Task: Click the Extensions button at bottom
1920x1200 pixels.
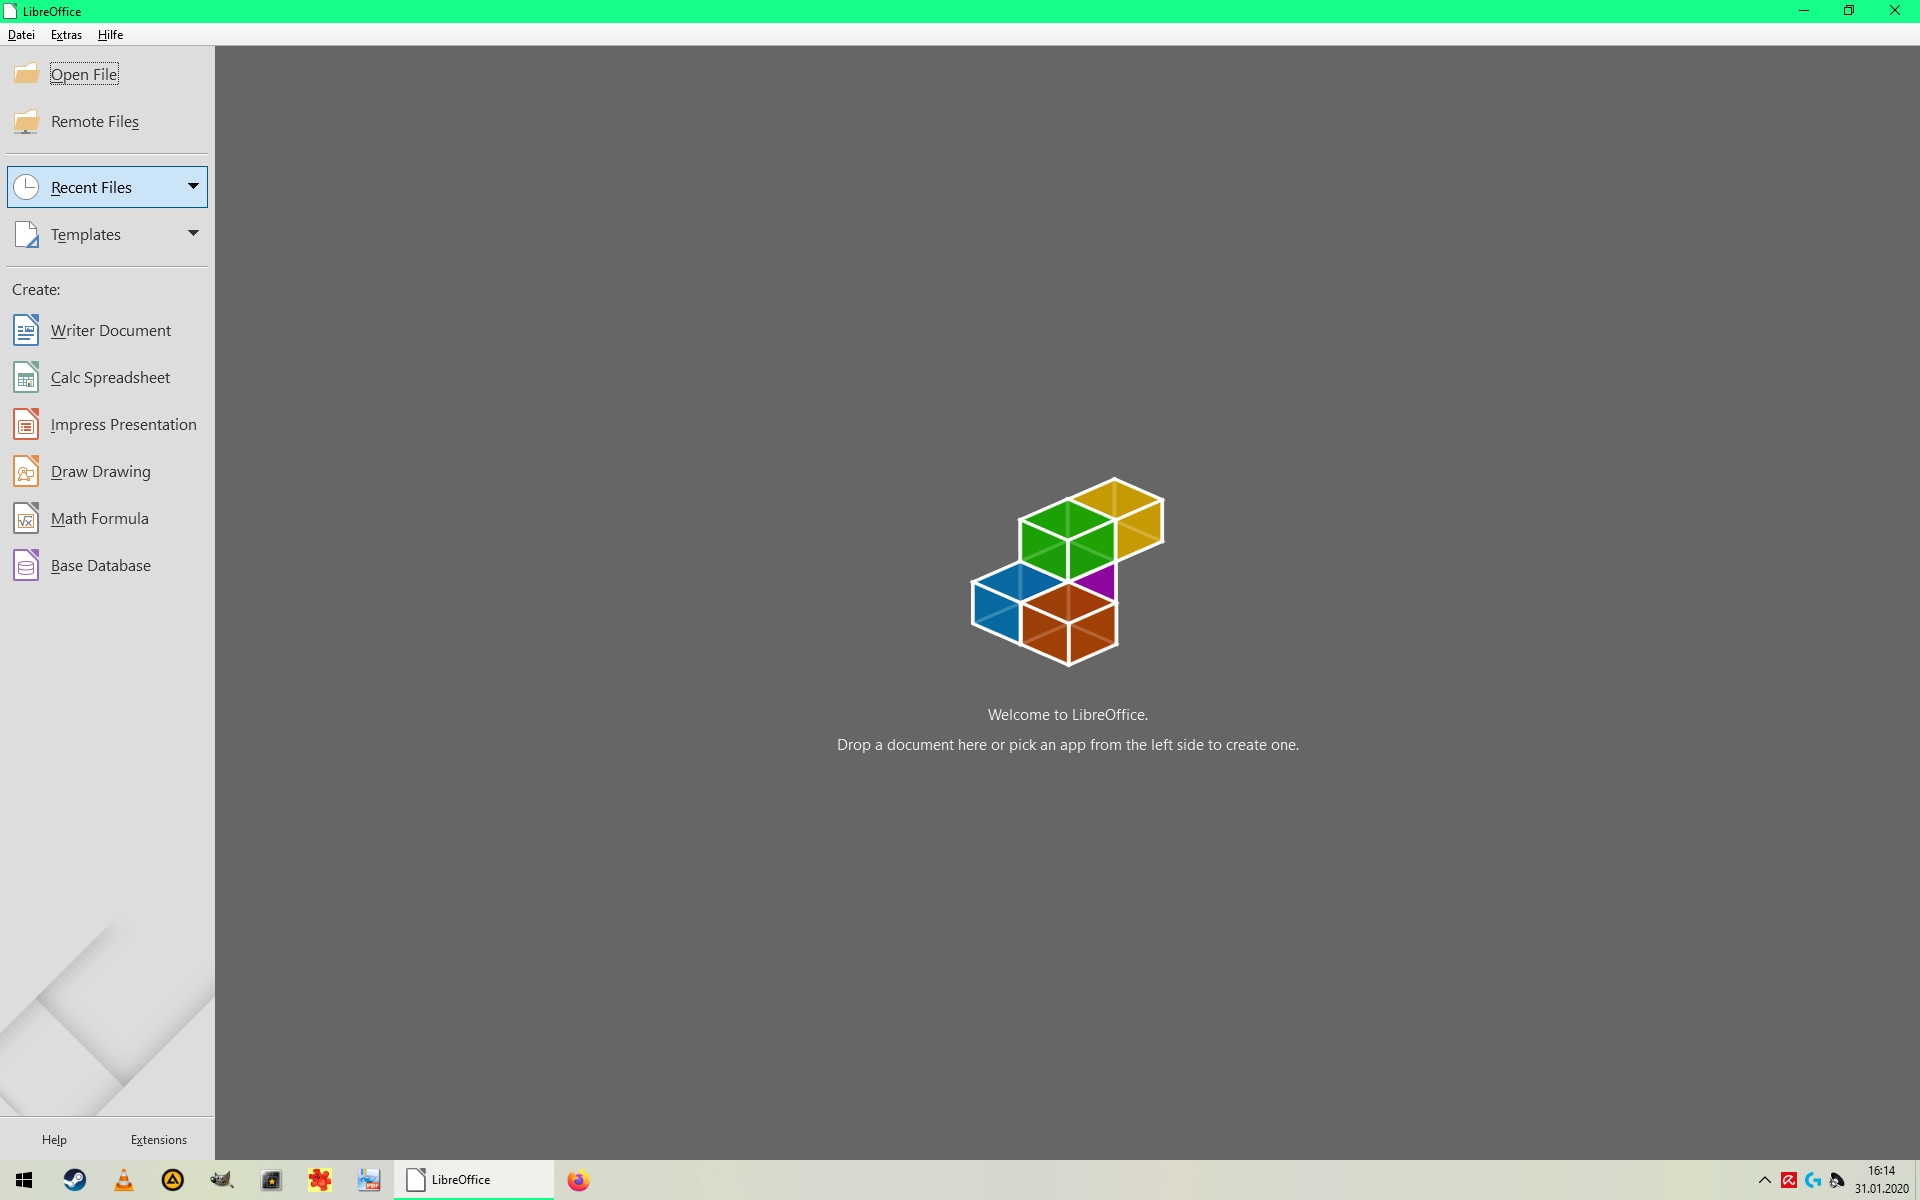Action: coord(159,1139)
